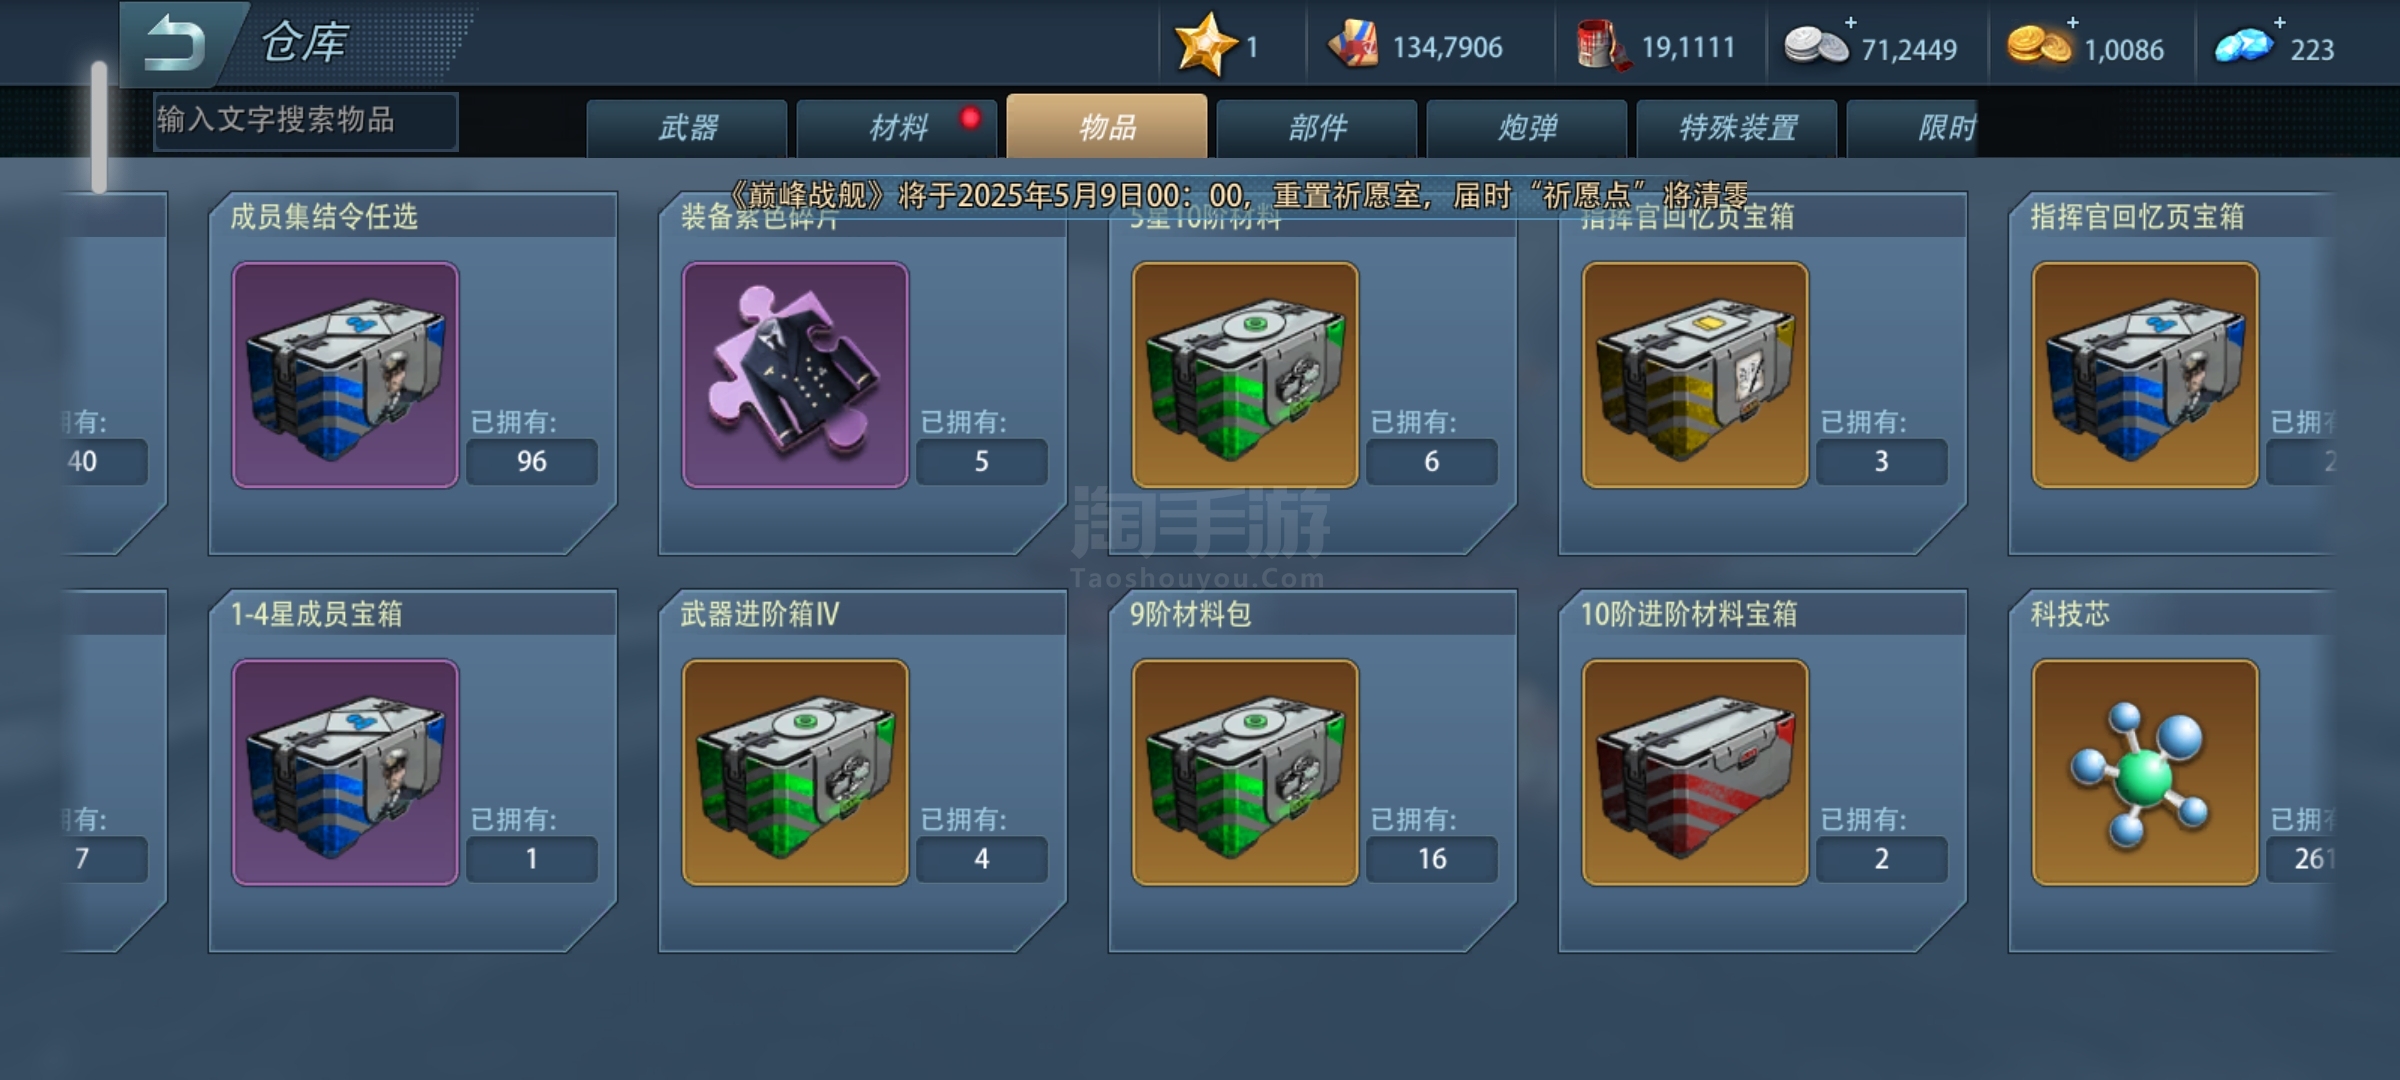Open the 1-4星成员宝箱 crate icon
Screen dimensions: 2400x1080
point(345,772)
